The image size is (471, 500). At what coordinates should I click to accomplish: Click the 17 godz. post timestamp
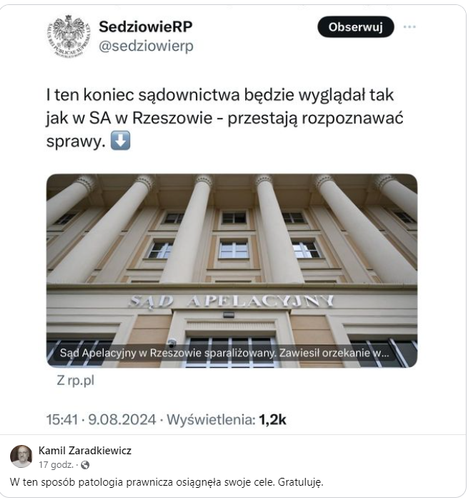click(56, 465)
